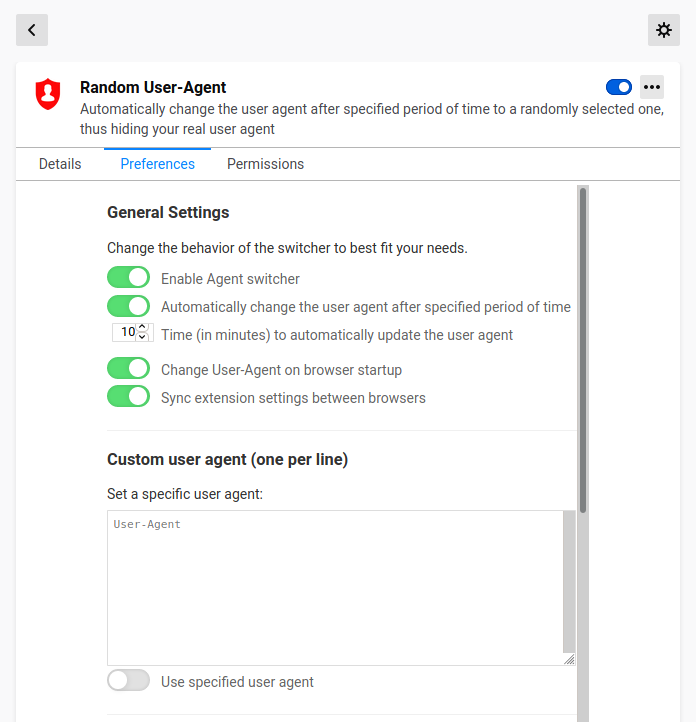Click the Random User-Agent extension title
696x722 pixels.
153,88
